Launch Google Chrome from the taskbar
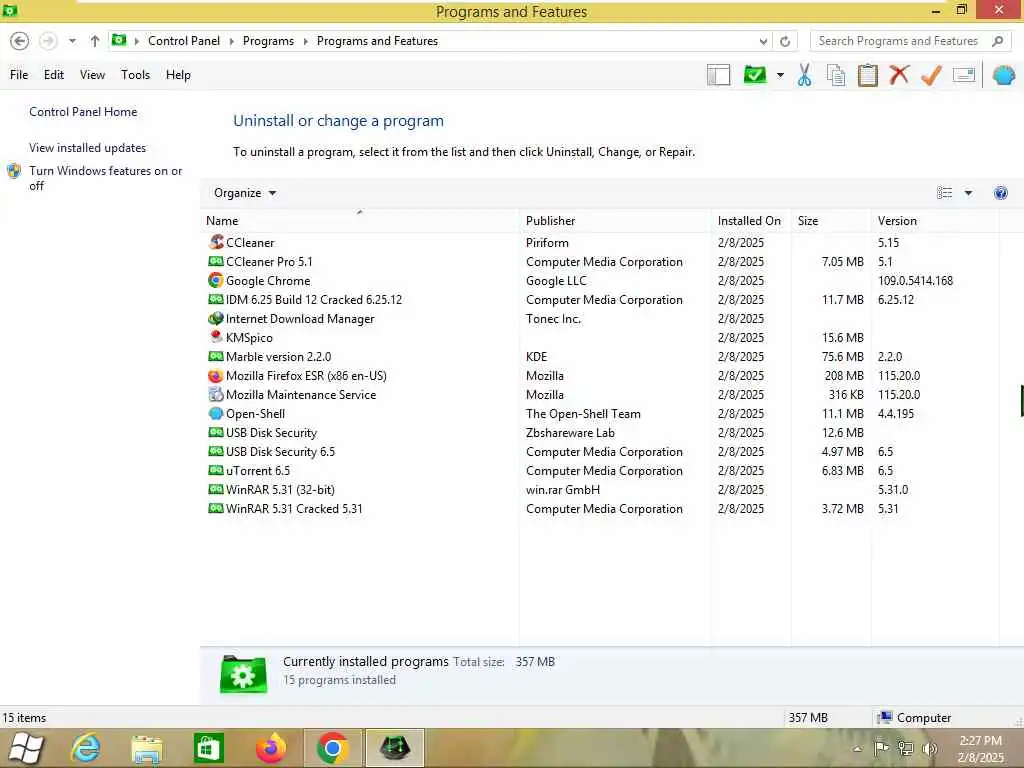The width and height of the screenshot is (1024, 768). [332, 748]
